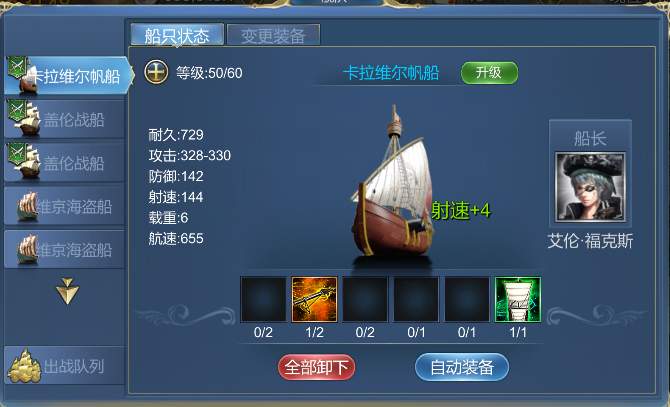Select the equipped orange cannon slot
The height and width of the screenshot is (407, 670).
pyautogui.click(x=314, y=299)
